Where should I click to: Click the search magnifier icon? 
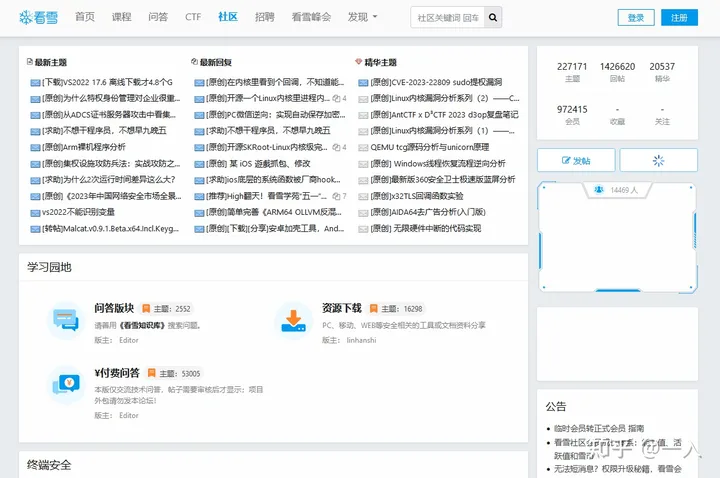(493, 17)
